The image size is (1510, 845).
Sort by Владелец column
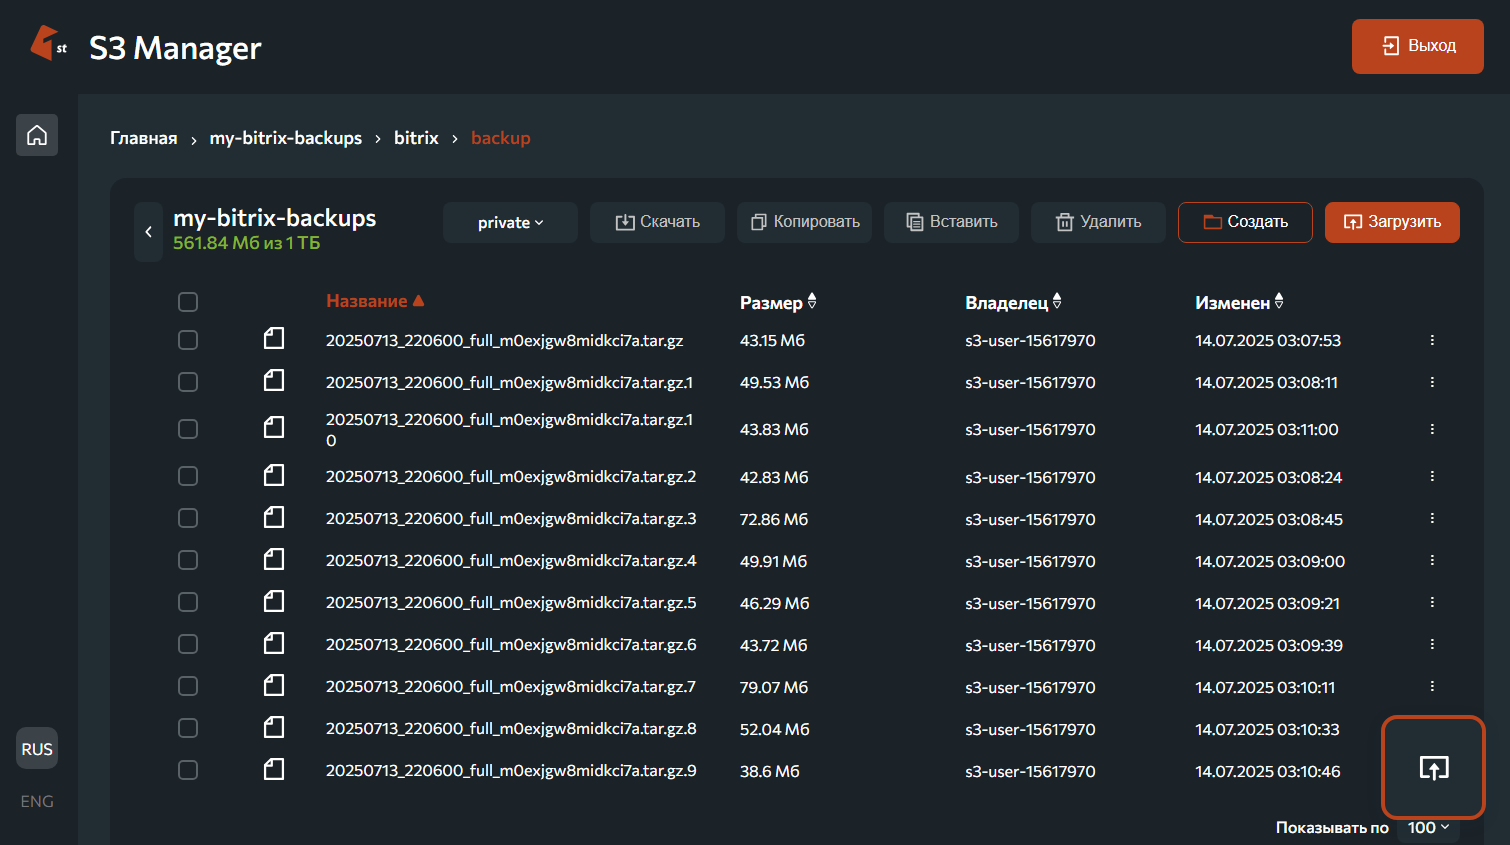[x=1013, y=302]
